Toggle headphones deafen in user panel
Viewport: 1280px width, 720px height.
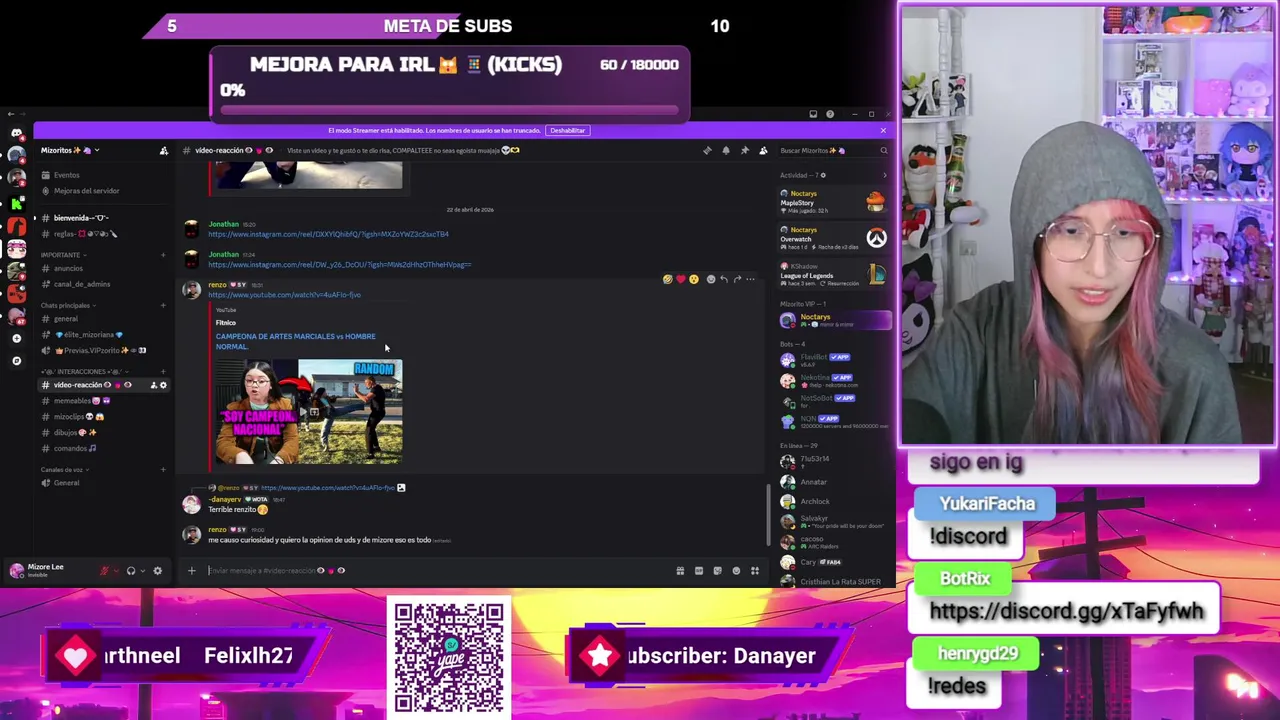coord(131,571)
